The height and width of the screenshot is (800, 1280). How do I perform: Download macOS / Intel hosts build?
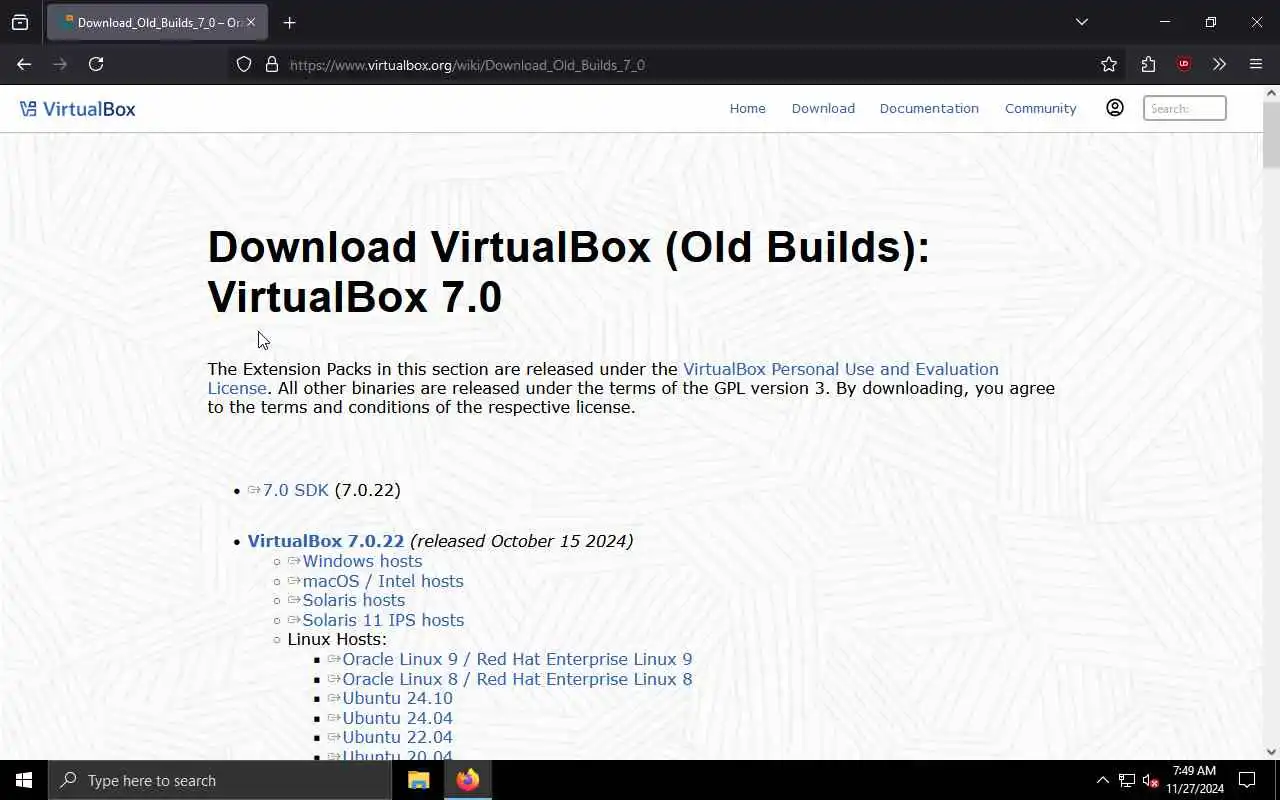(x=383, y=581)
